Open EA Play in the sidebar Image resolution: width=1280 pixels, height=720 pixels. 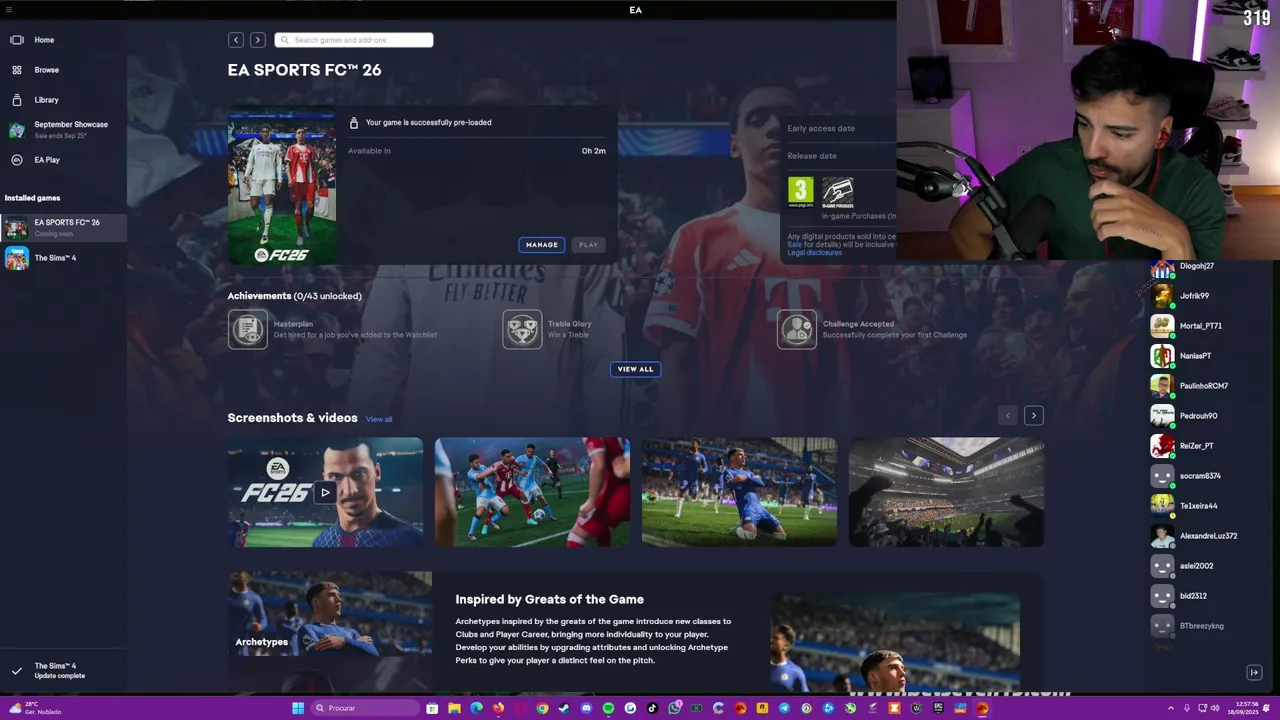[x=46, y=160]
